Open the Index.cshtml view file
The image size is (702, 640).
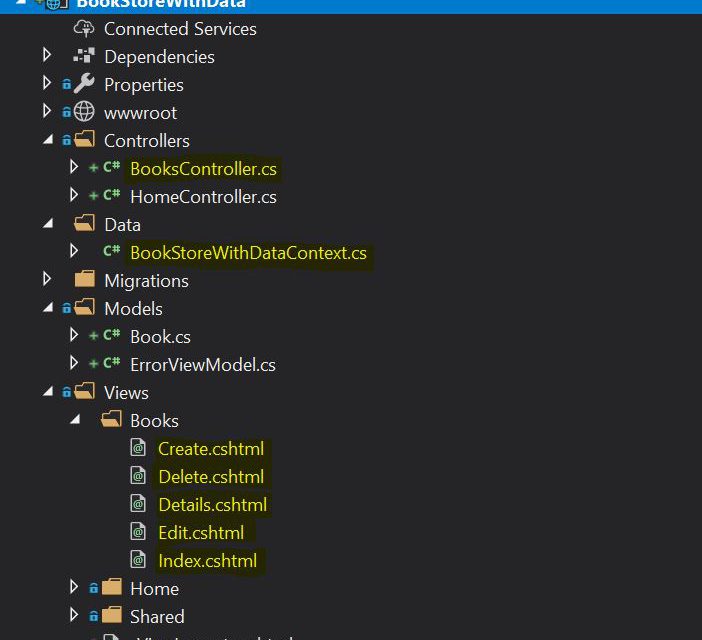click(207, 561)
